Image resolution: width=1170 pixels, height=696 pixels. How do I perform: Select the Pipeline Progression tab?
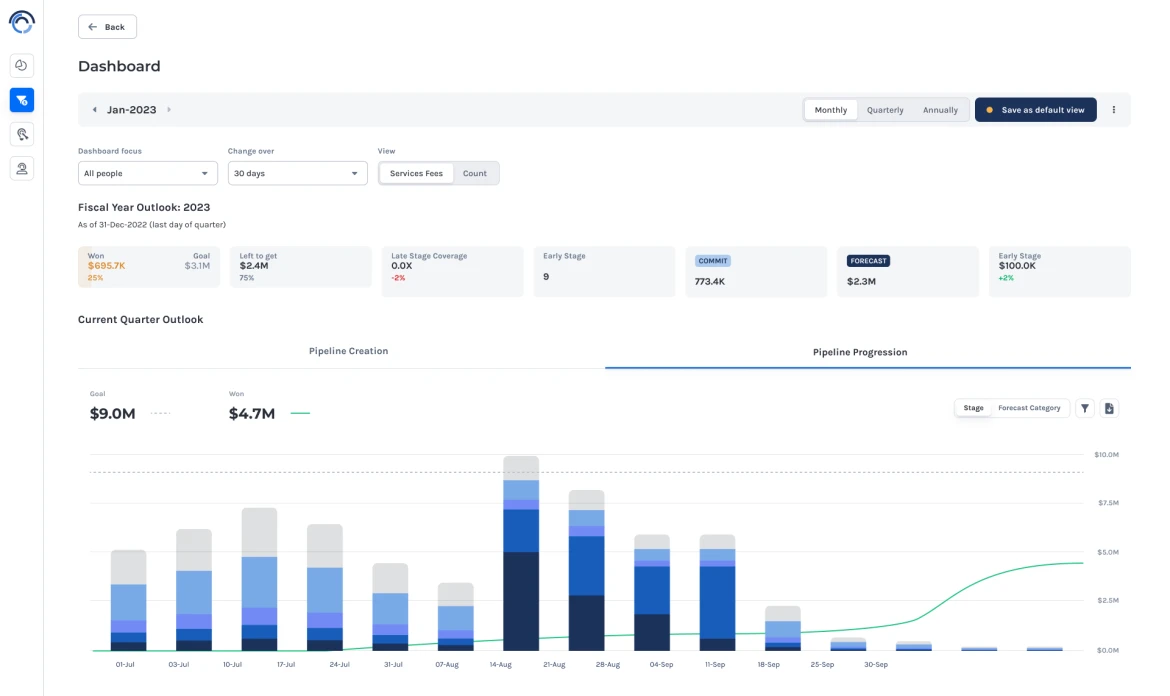[860, 352]
